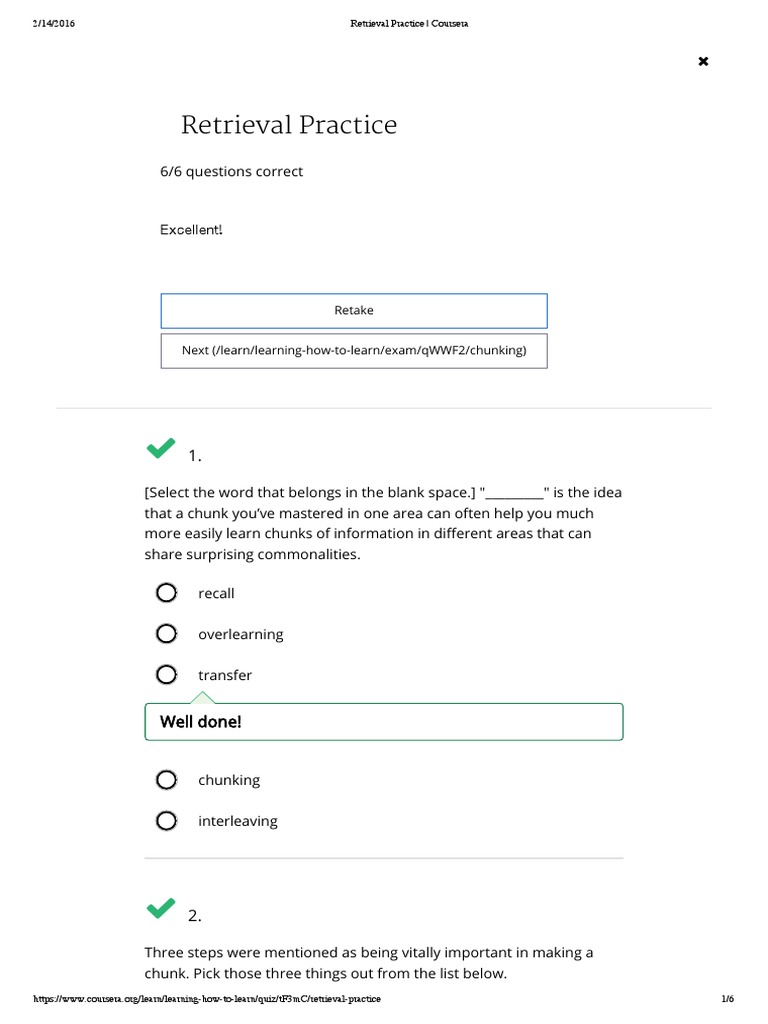Click the 'Retrieval Practice' main heading
This screenshot has width=768, height=1024.
point(289,125)
